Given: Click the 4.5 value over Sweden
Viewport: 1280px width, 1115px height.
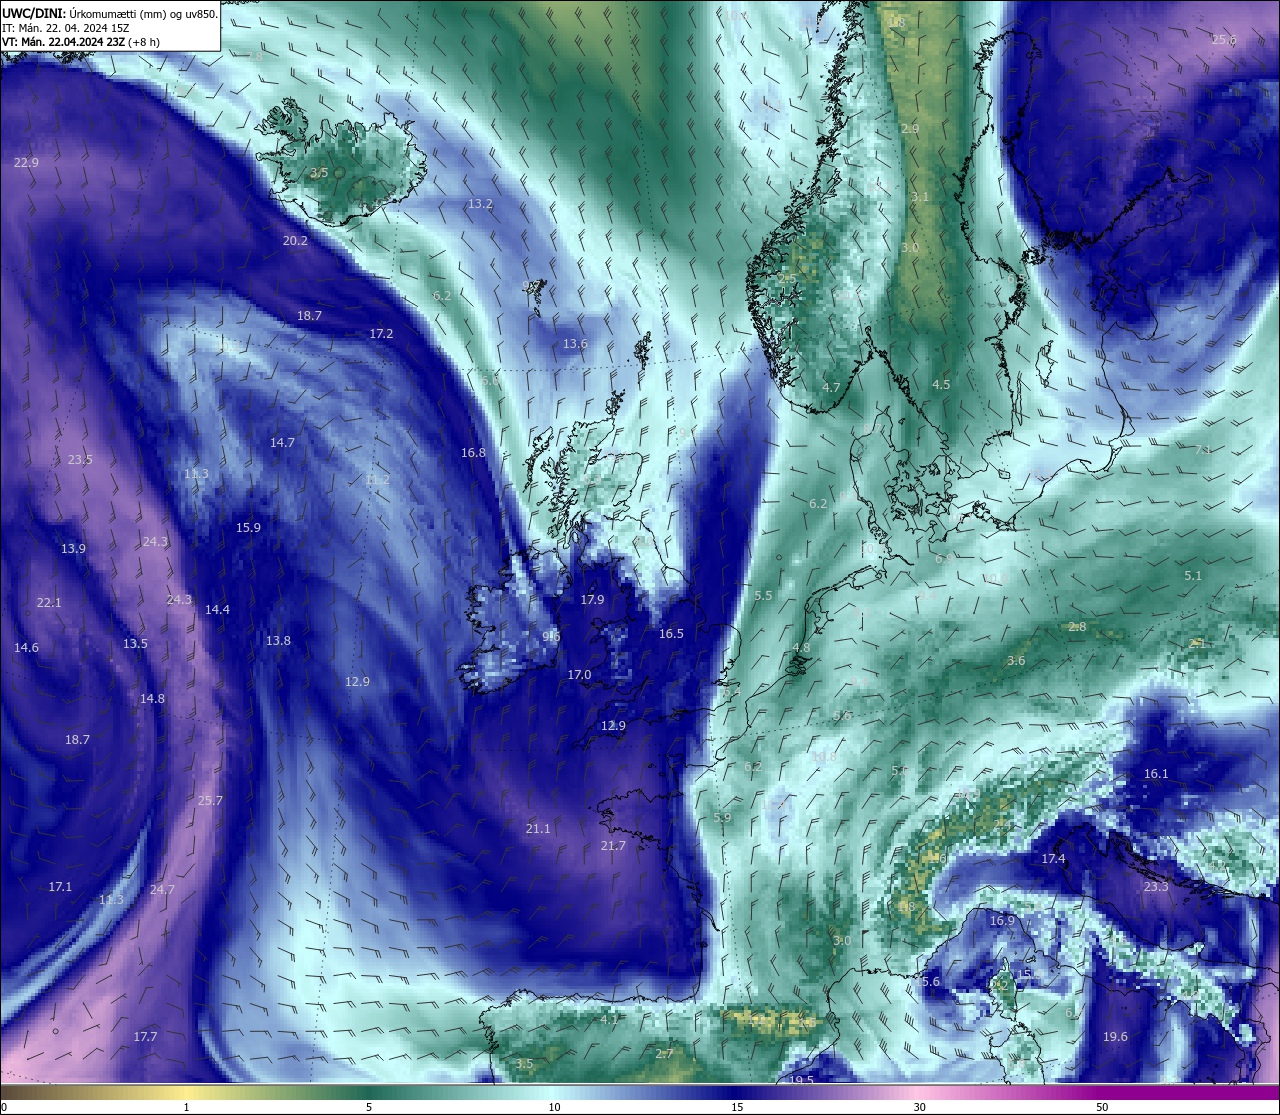Looking at the screenshot, I should [941, 385].
